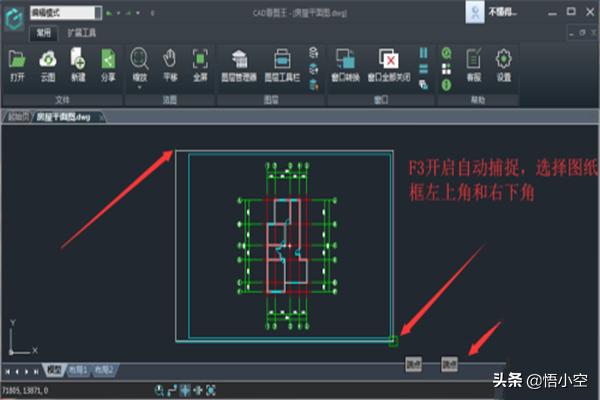Click the four-arrow move icon in the status bar

click(x=198, y=390)
